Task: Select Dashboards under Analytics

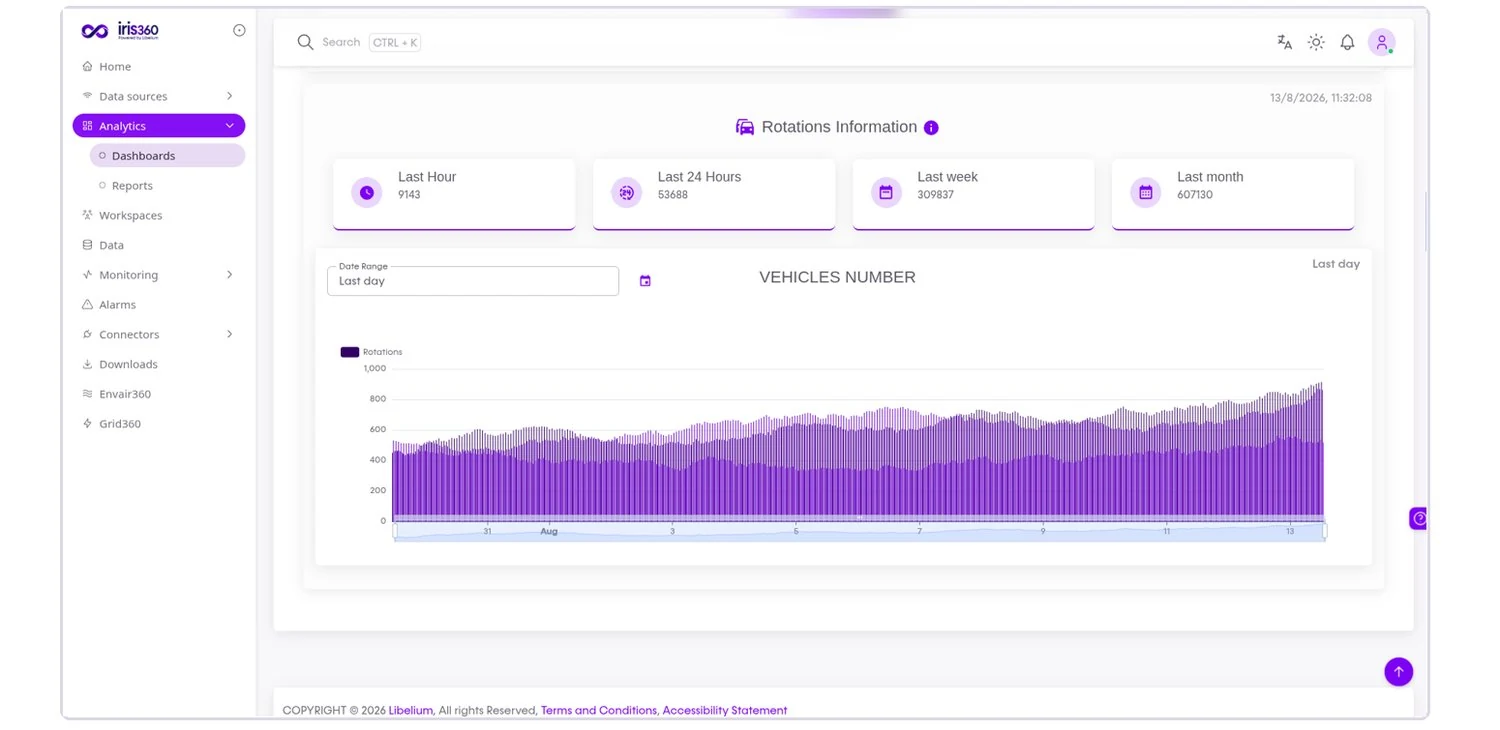Action: 167,156
